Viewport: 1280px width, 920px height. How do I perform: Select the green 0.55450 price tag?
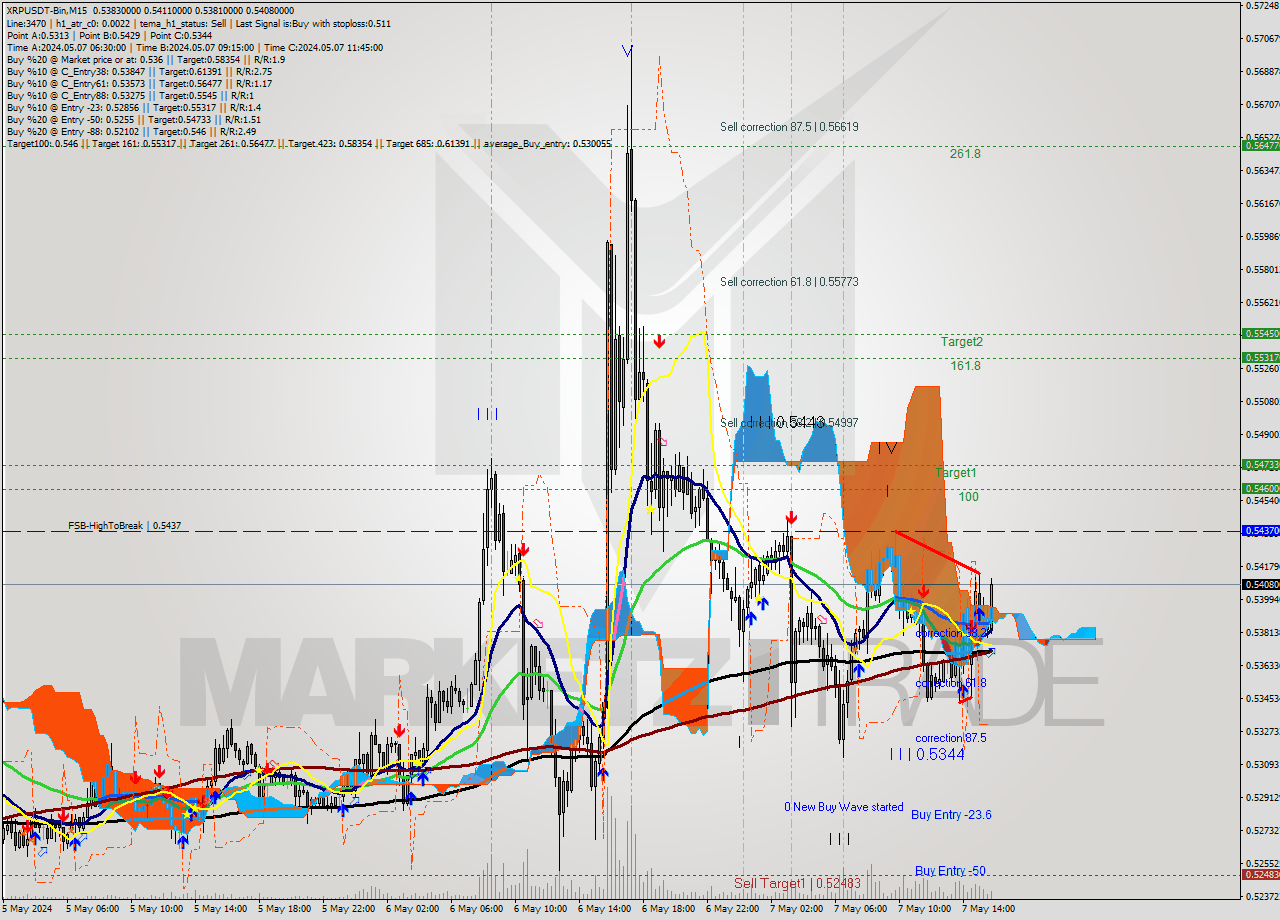[1259, 334]
